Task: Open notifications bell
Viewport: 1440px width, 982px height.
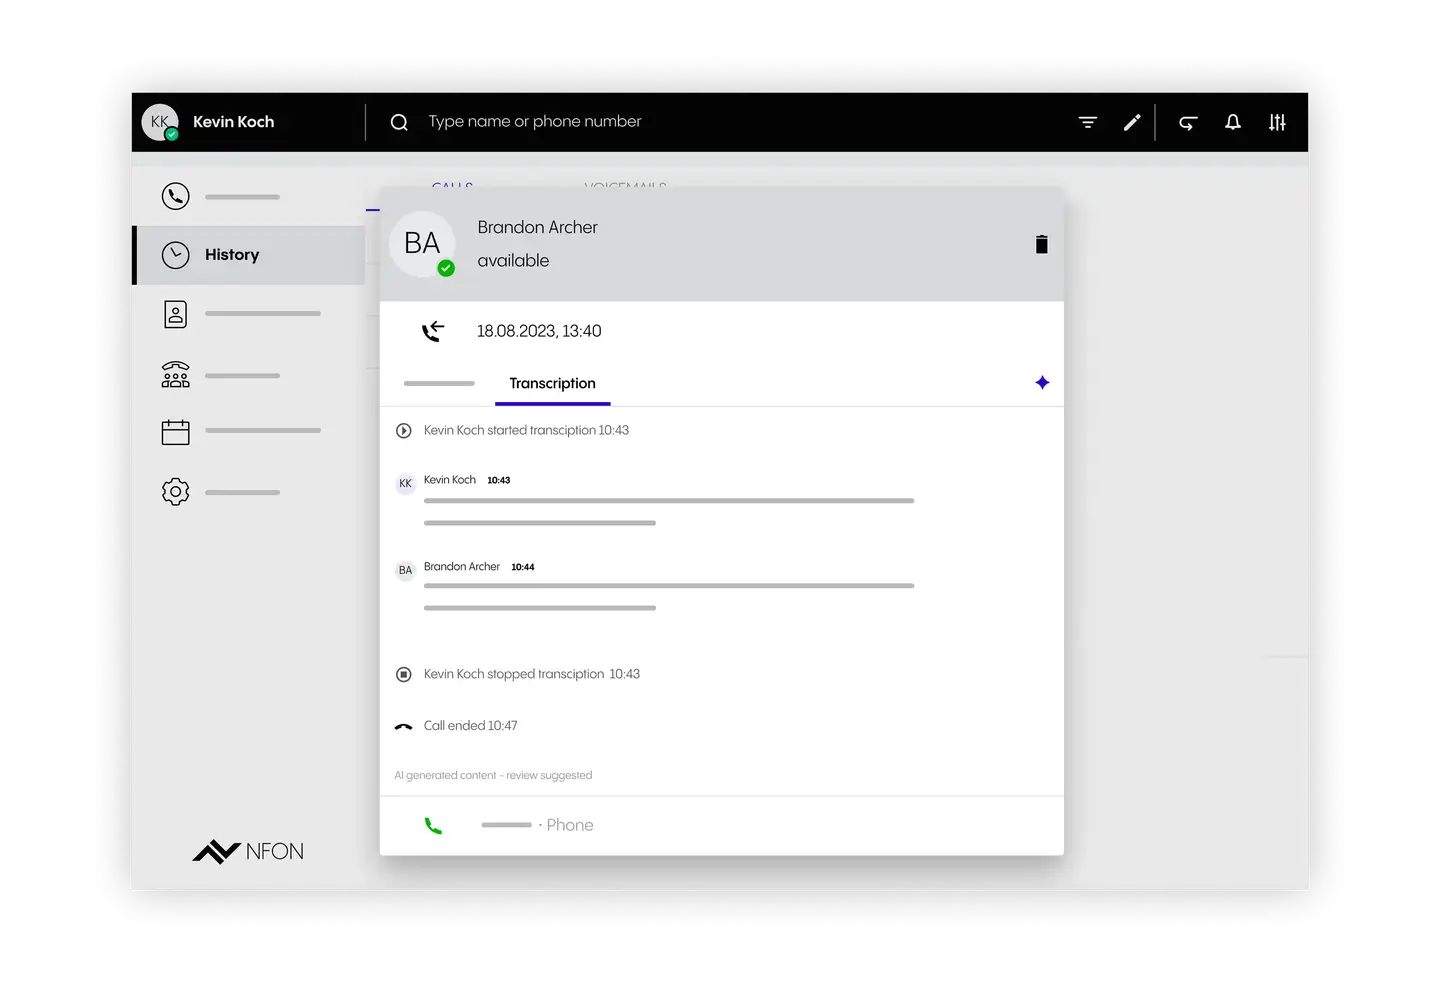Action: pyautogui.click(x=1233, y=122)
